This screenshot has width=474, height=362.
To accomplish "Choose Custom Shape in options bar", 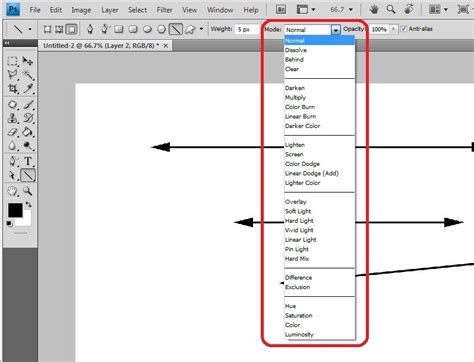I will 190,29.
